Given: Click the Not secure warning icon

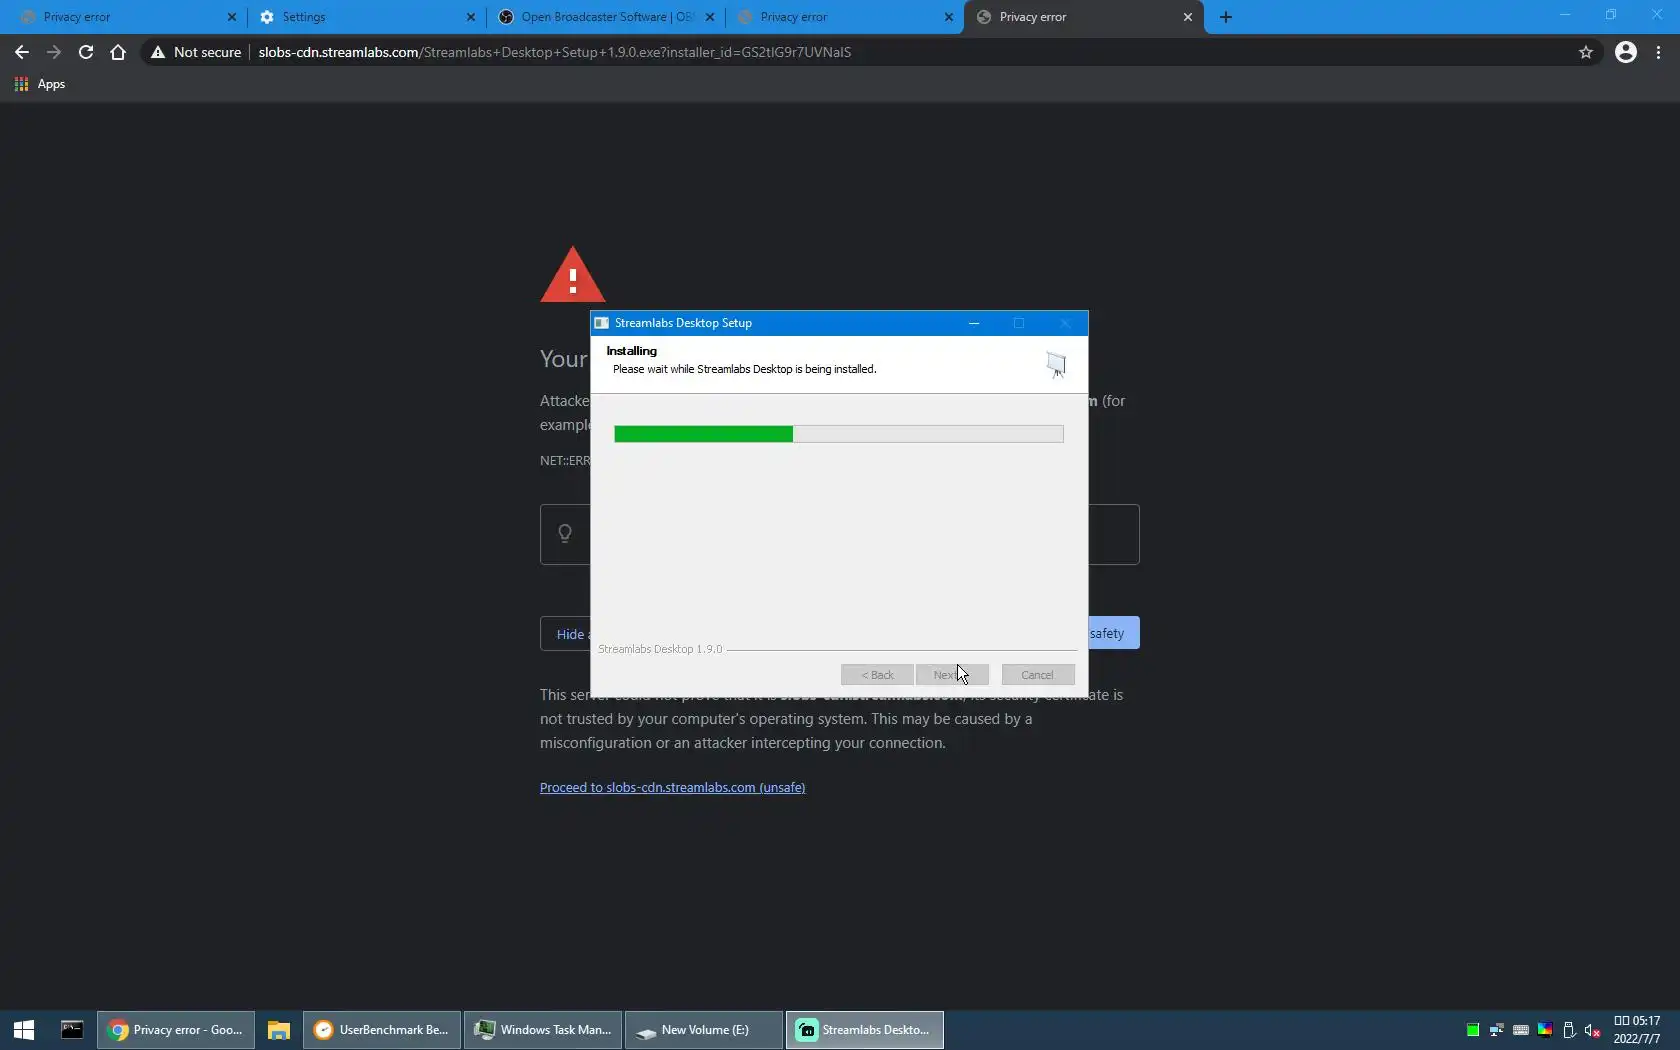Looking at the screenshot, I should [x=158, y=52].
